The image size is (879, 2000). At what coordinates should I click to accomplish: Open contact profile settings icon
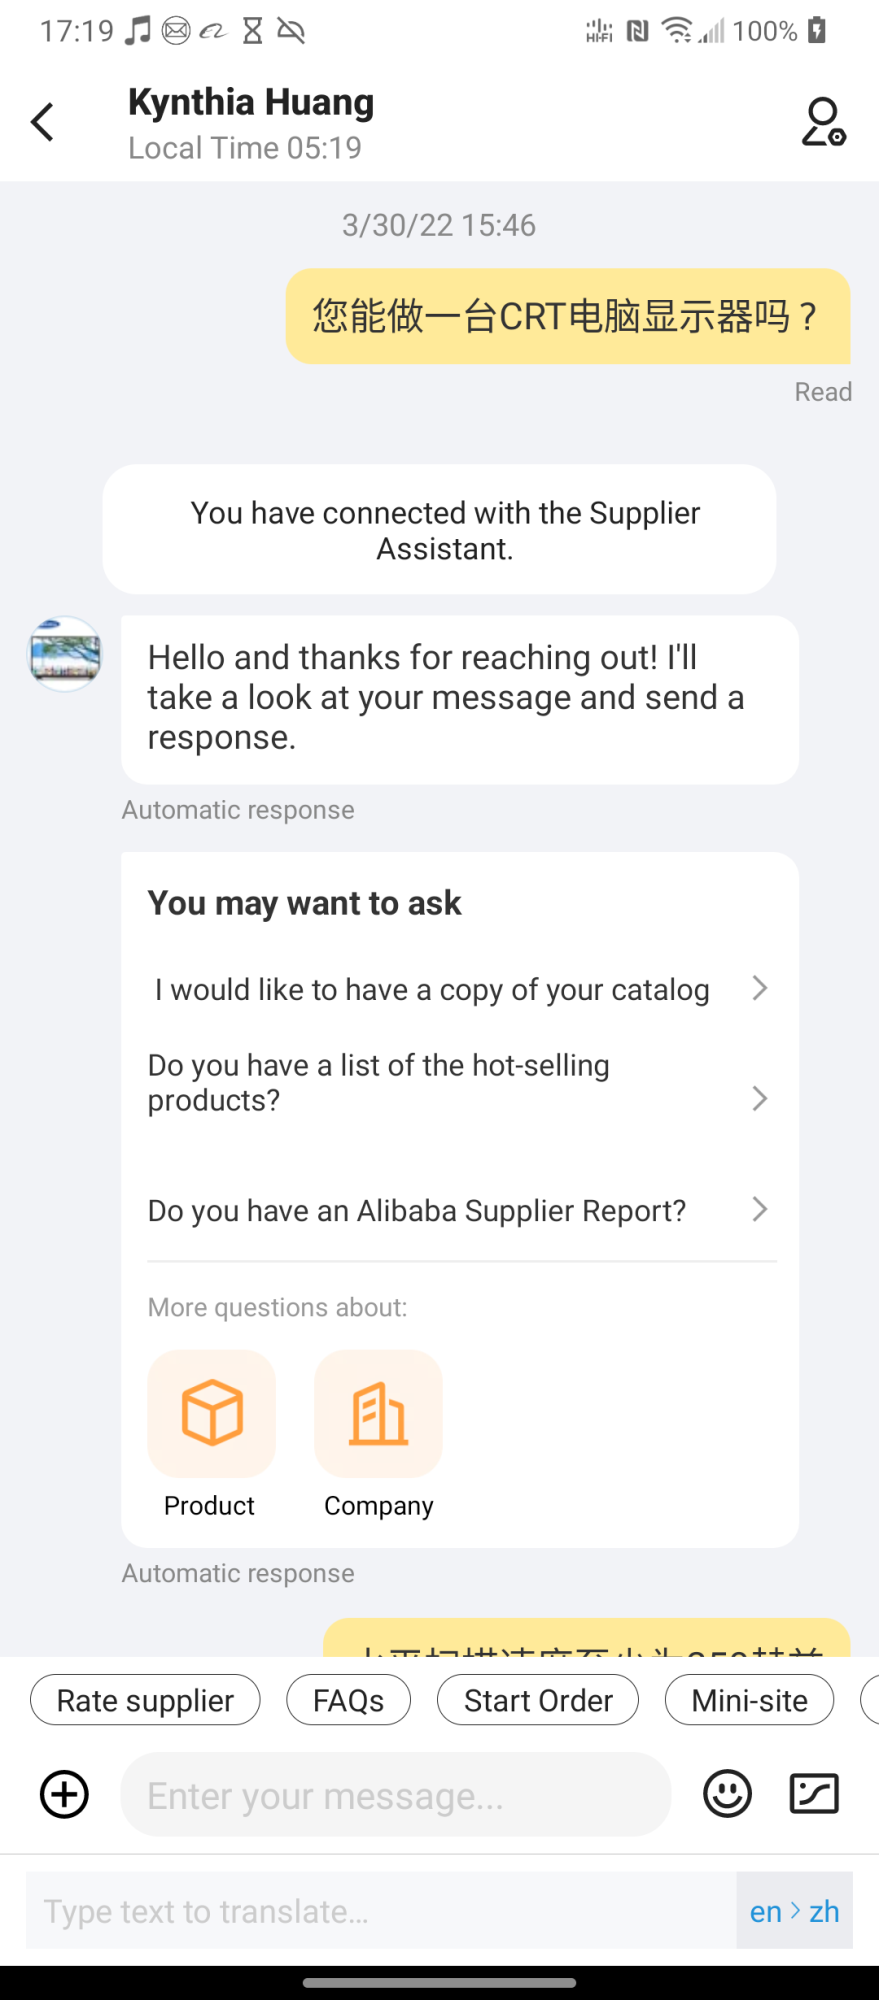point(823,122)
